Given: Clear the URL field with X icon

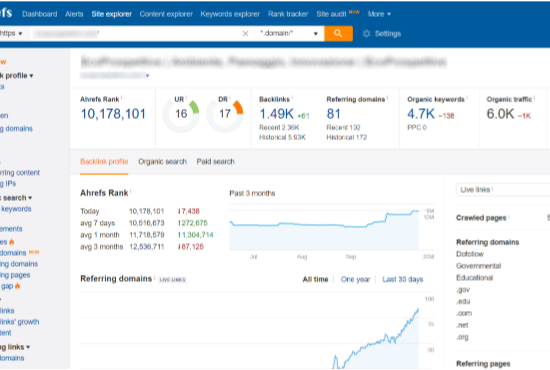Looking at the screenshot, I should coord(246,33).
